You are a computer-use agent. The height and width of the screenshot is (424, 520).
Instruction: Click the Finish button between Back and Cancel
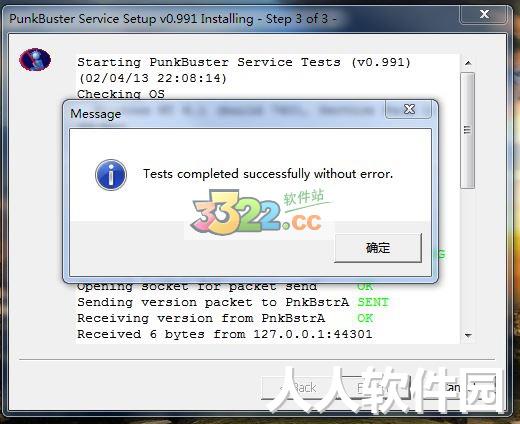tap(377, 388)
